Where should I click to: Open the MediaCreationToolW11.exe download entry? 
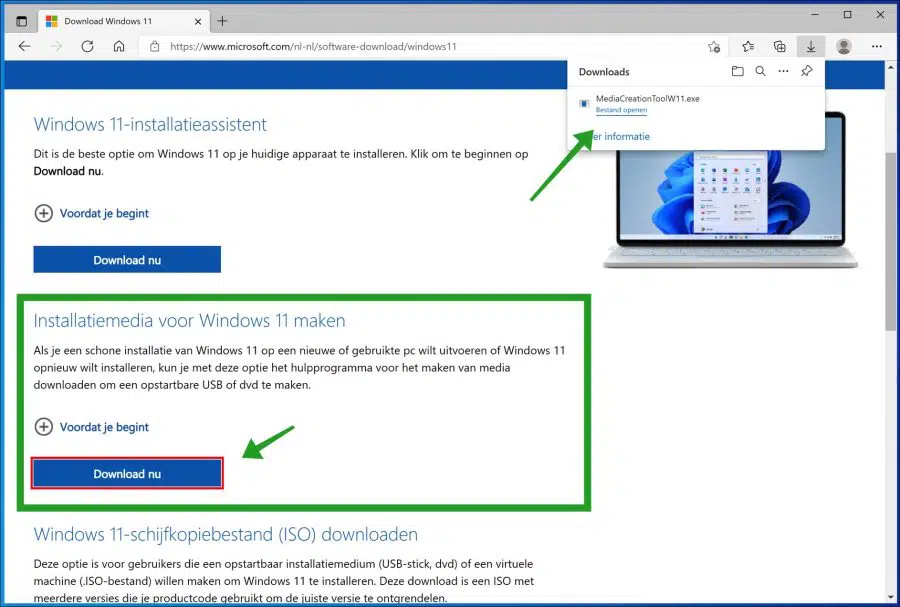coord(696,104)
